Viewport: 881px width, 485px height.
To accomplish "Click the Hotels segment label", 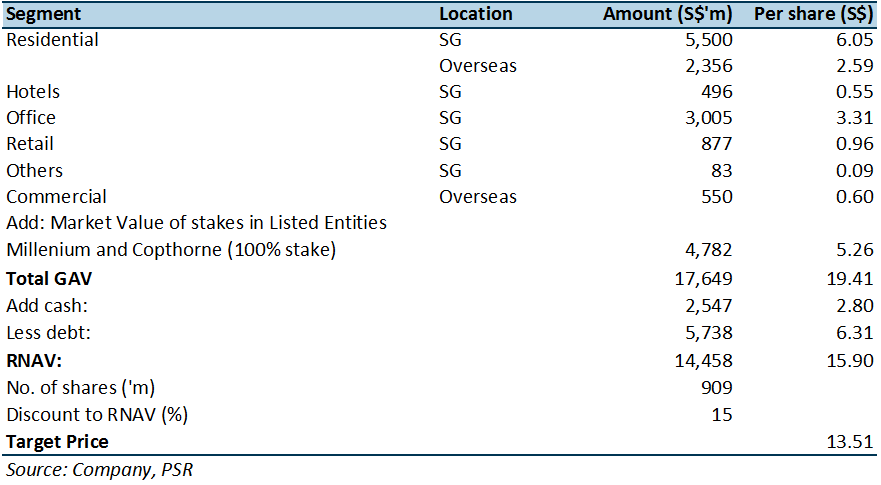I will tap(33, 92).
